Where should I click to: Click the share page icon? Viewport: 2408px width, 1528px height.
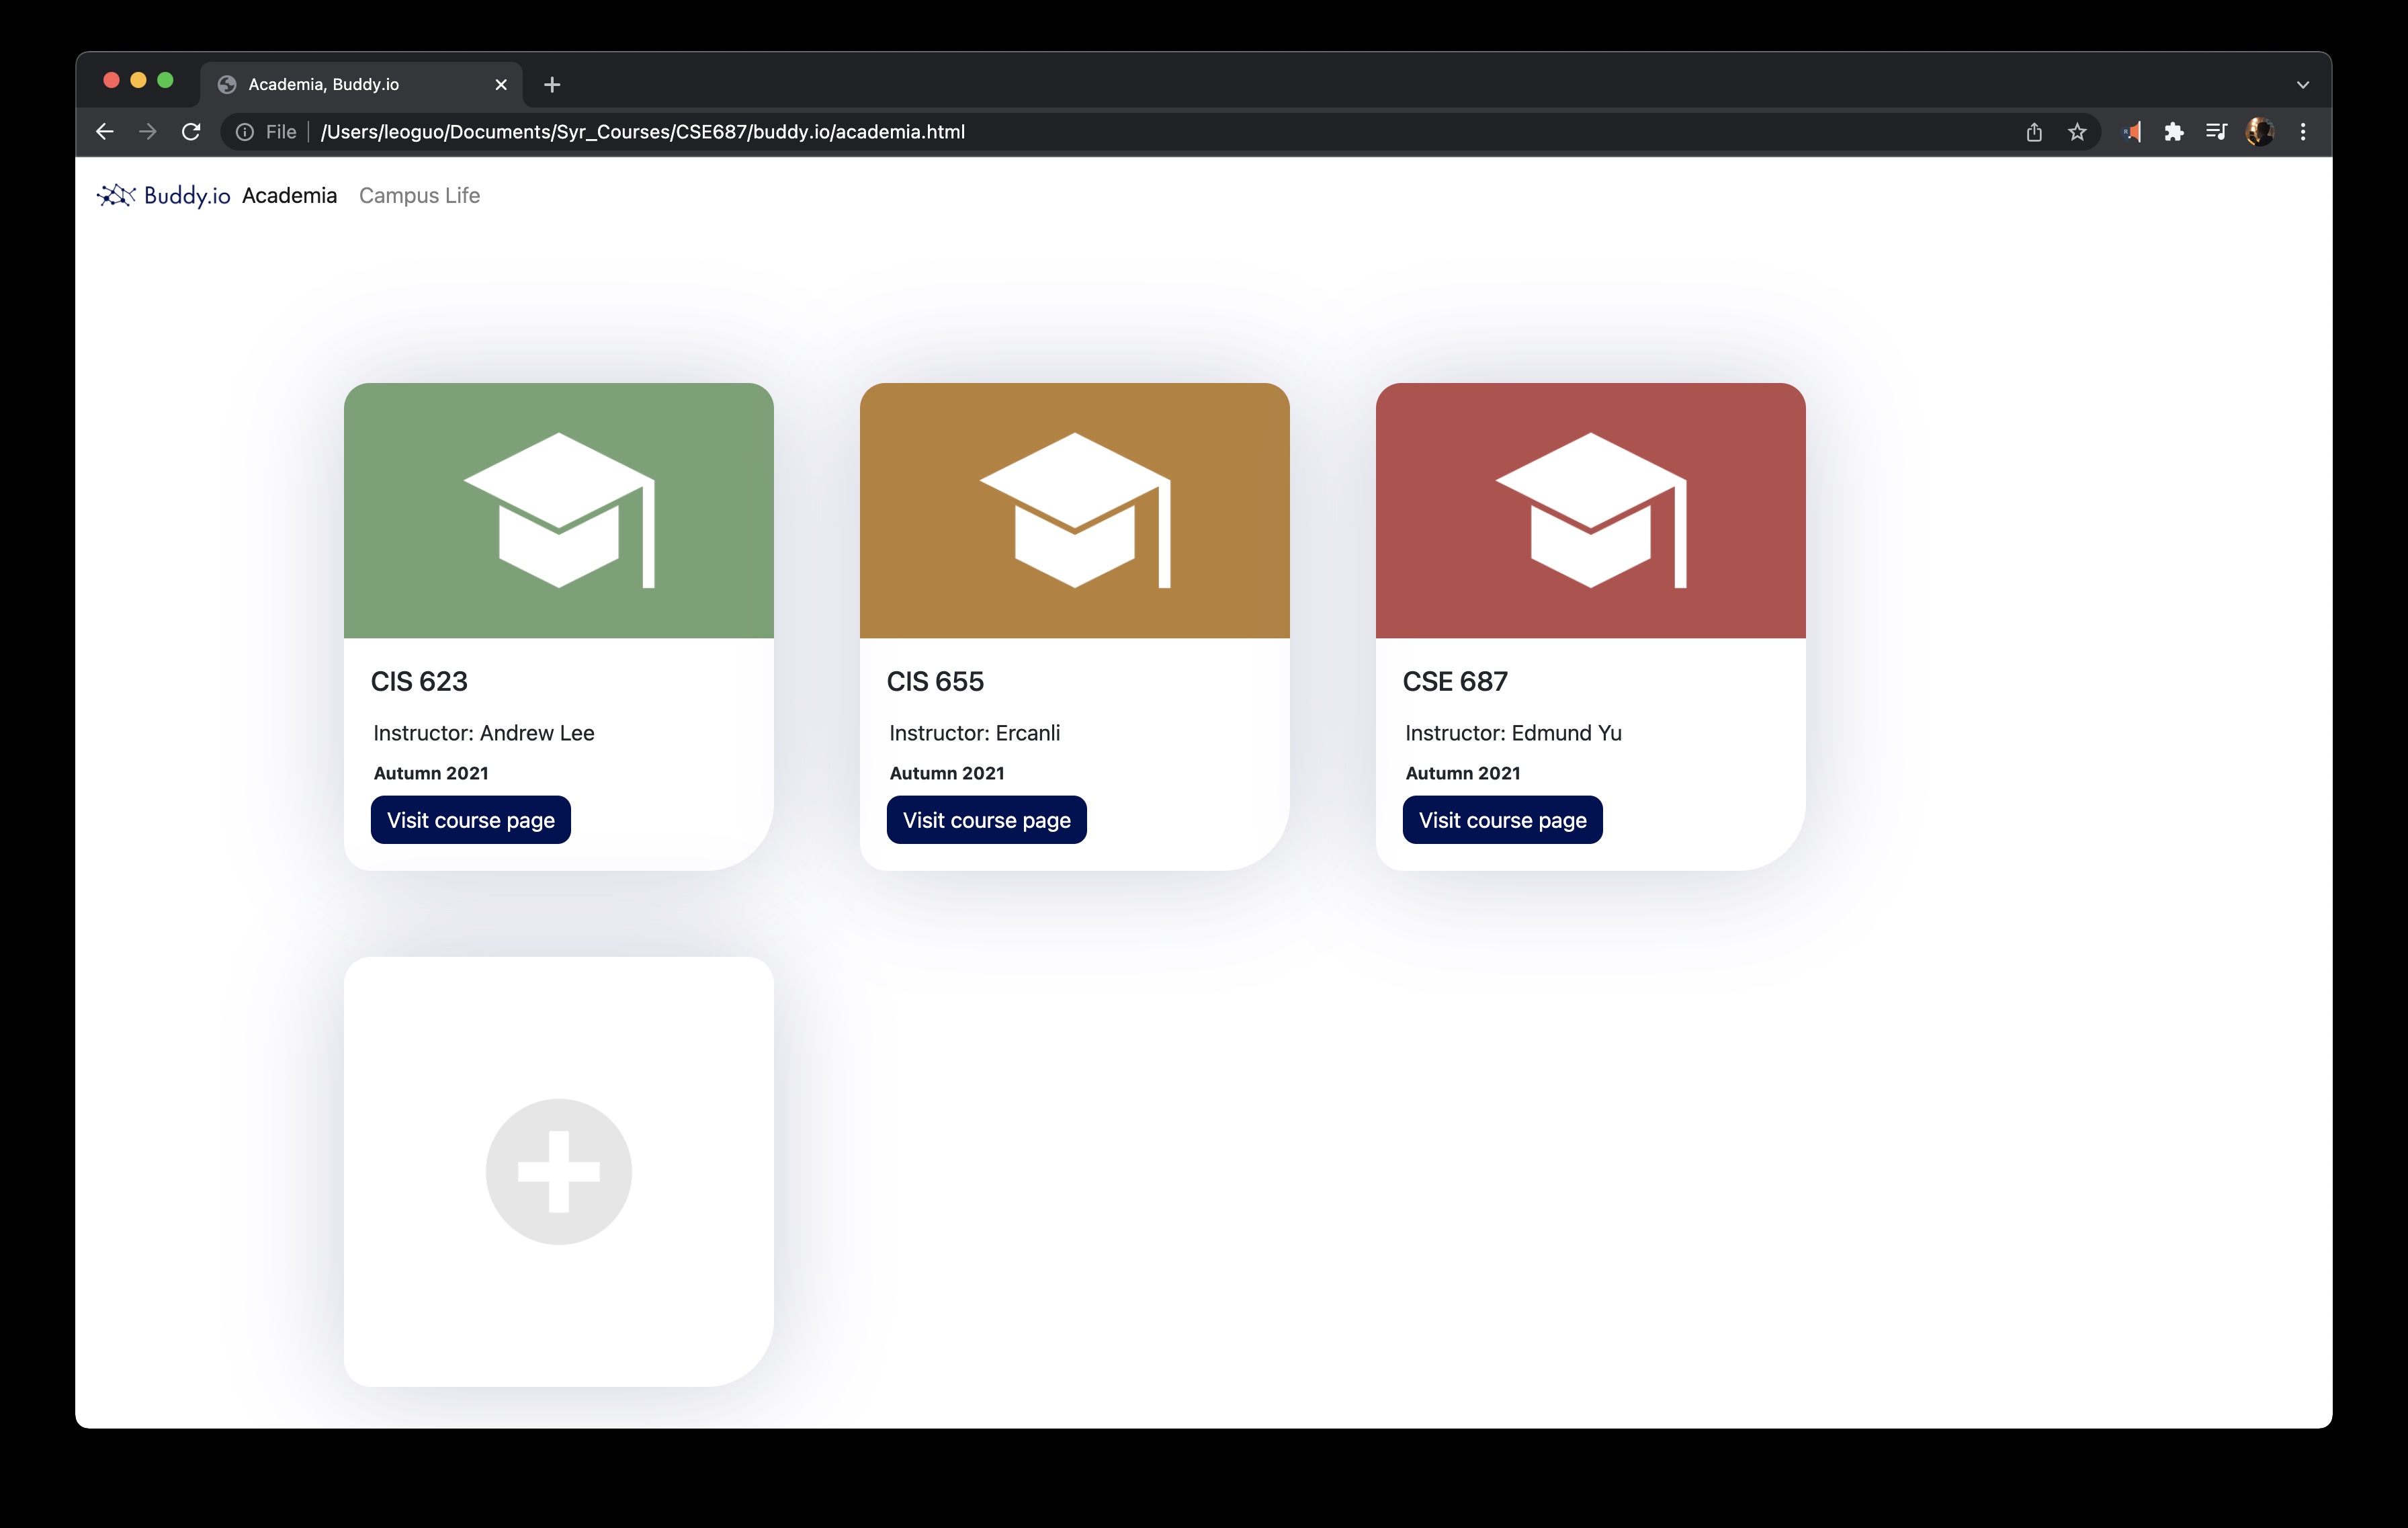(2034, 132)
